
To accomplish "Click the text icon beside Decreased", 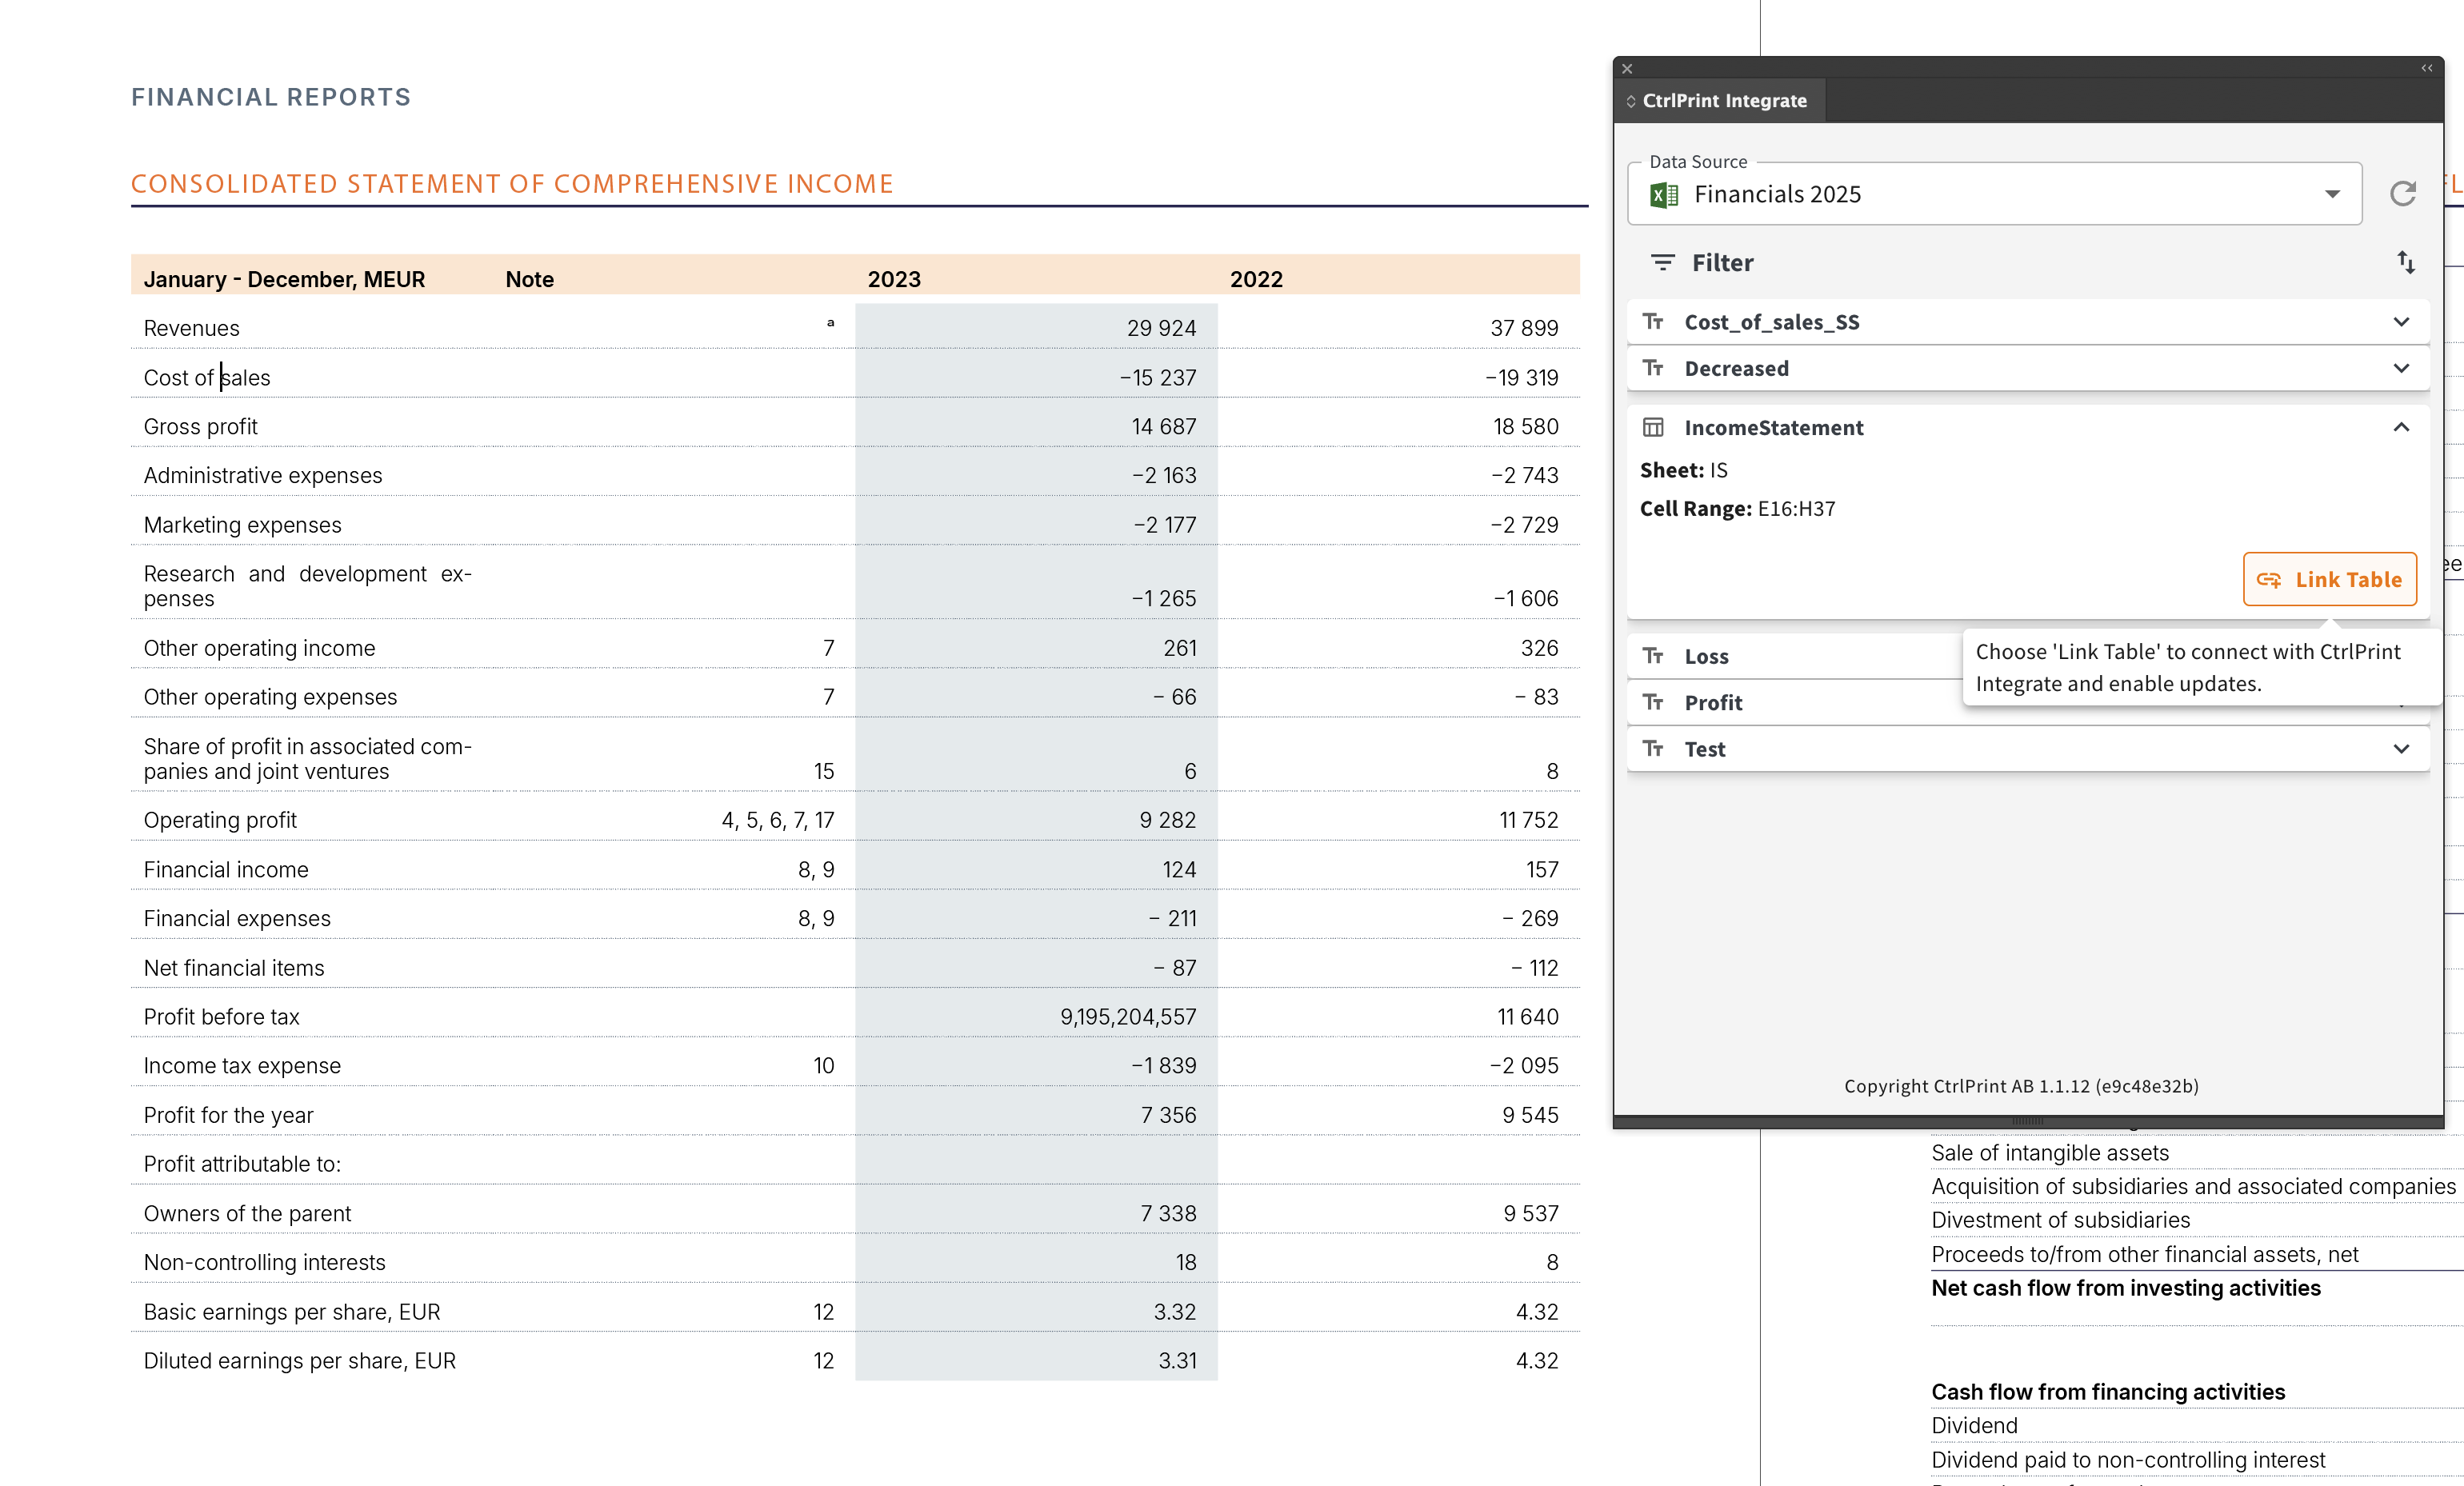I will click(1653, 368).
